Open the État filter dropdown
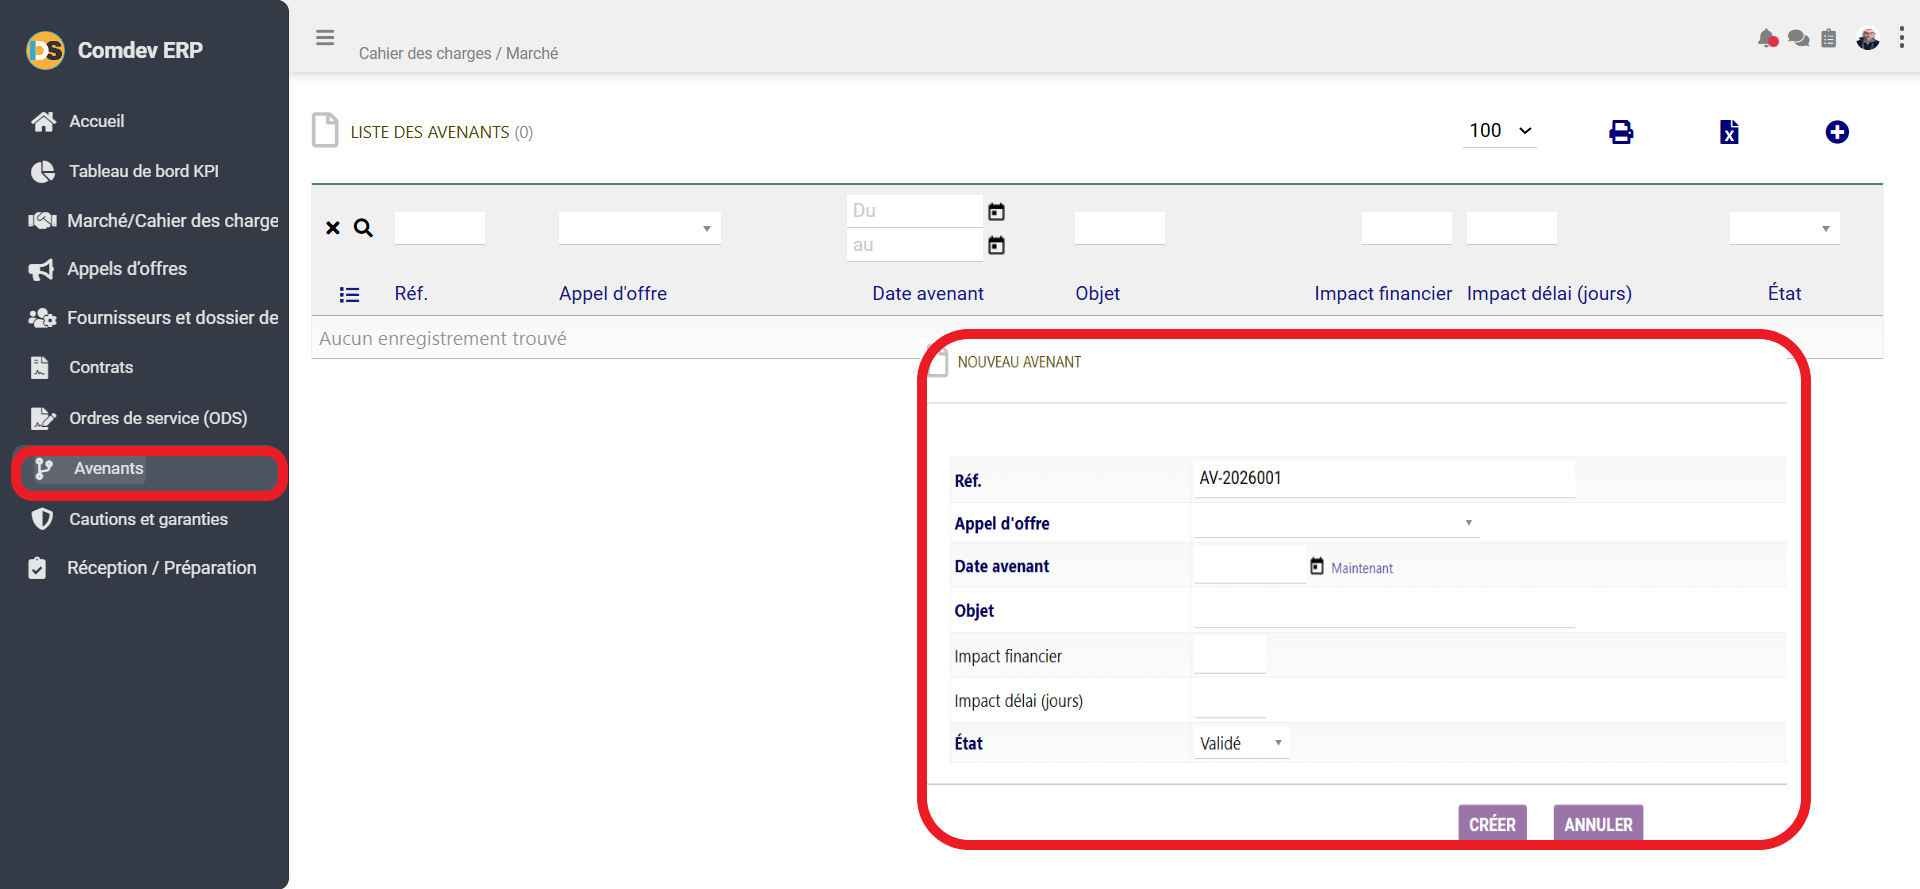Image resolution: width=1920 pixels, height=889 pixels. [1785, 228]
